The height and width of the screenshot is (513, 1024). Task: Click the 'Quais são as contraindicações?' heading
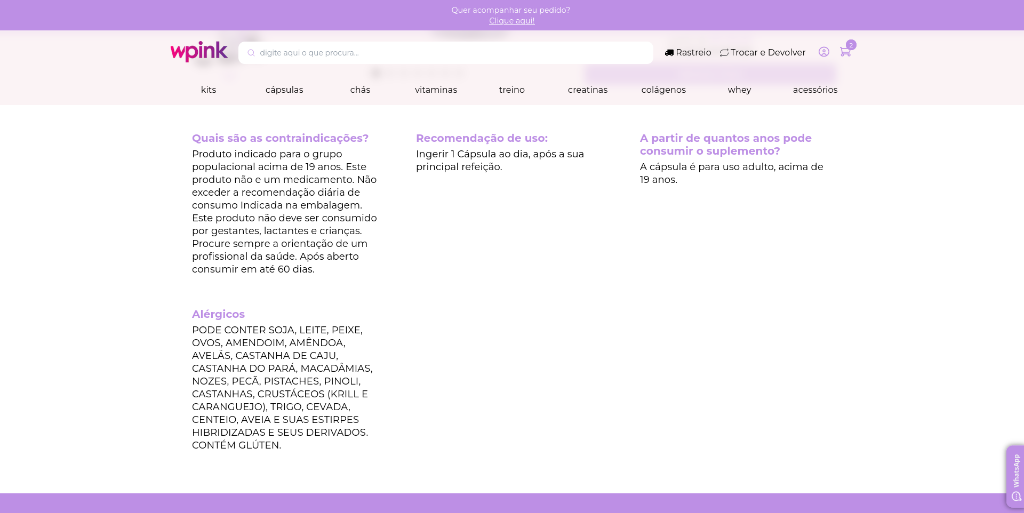pyautogui.click(x=280, y=138)
